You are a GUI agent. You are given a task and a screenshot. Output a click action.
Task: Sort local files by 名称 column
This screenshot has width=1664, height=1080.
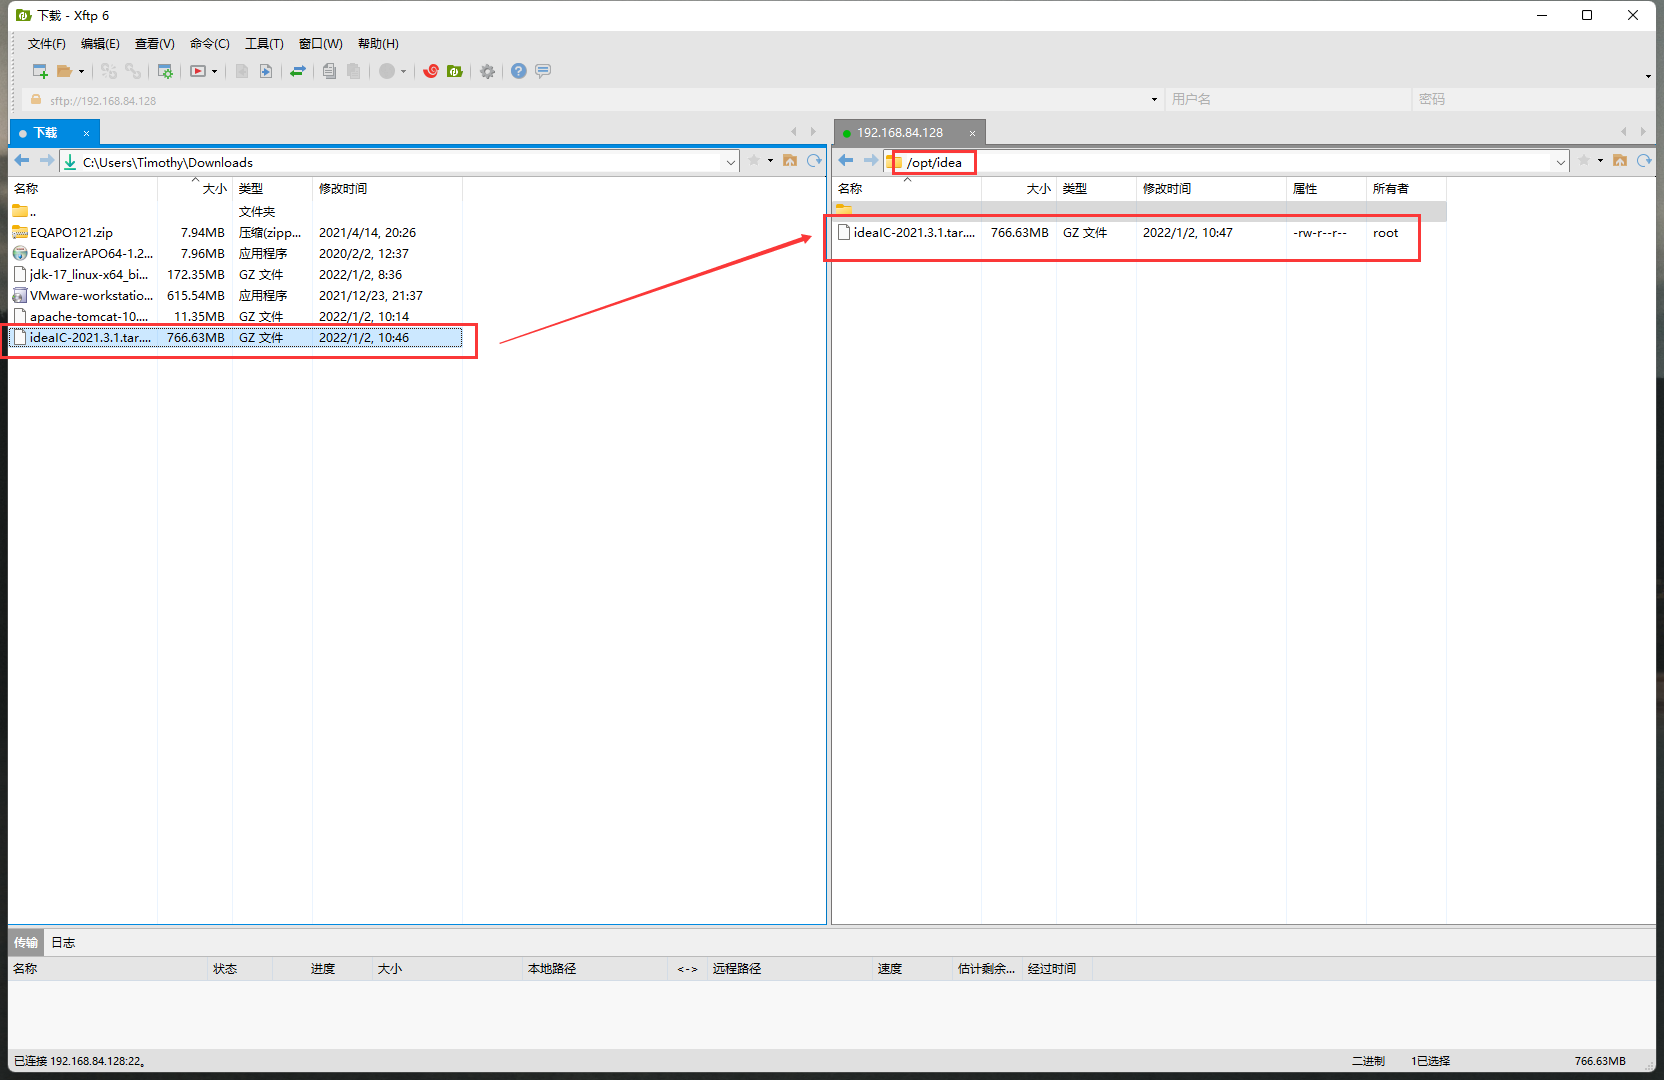point(83,188)
